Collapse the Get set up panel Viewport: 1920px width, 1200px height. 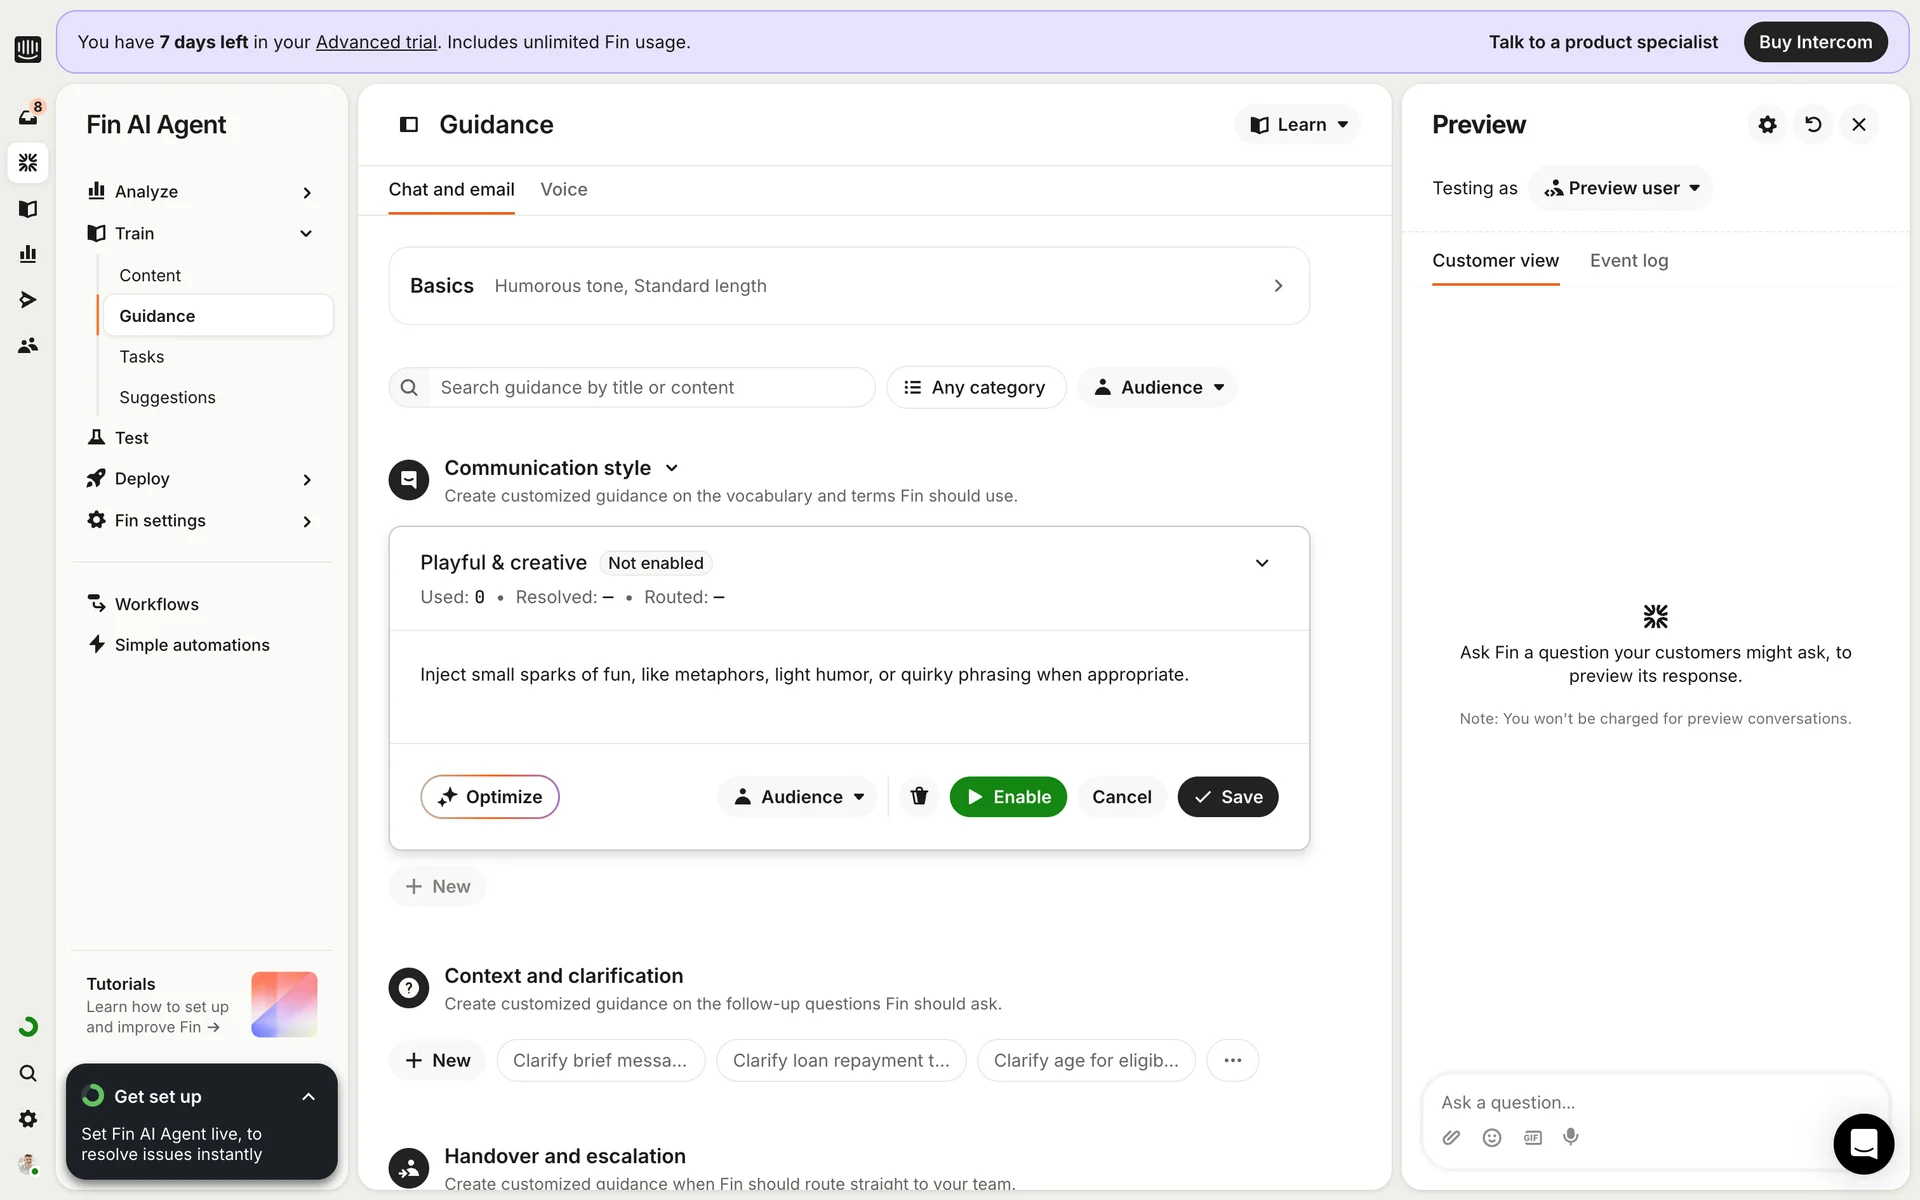point(308,1097)
